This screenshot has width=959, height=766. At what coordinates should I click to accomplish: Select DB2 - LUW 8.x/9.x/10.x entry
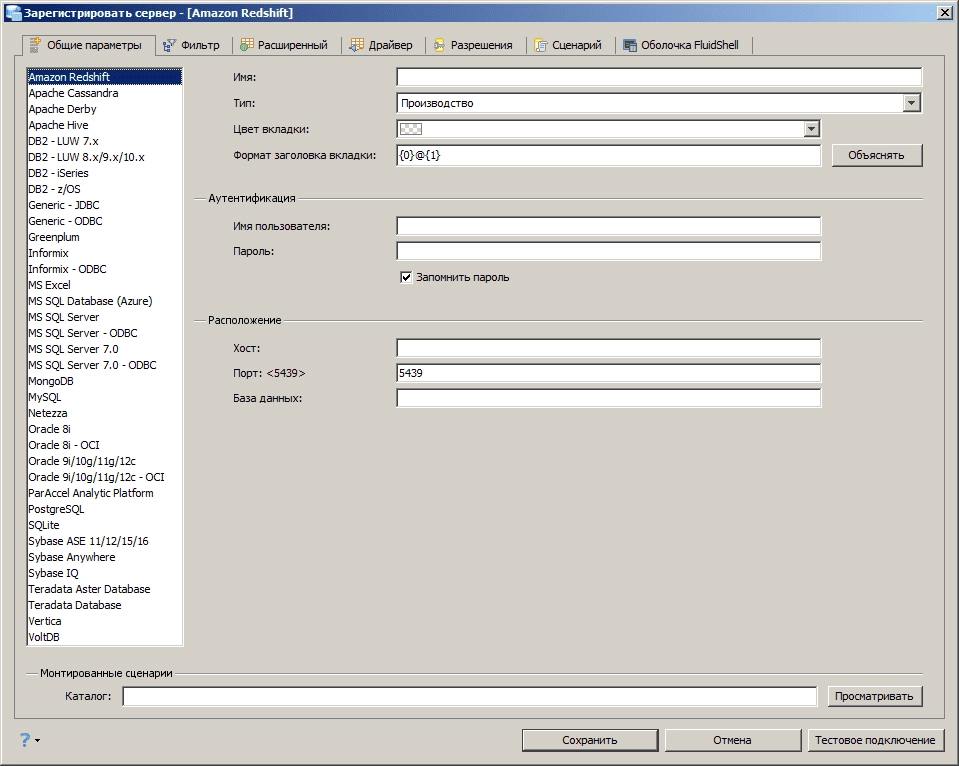pyautogui.click(x=105, y=157)
